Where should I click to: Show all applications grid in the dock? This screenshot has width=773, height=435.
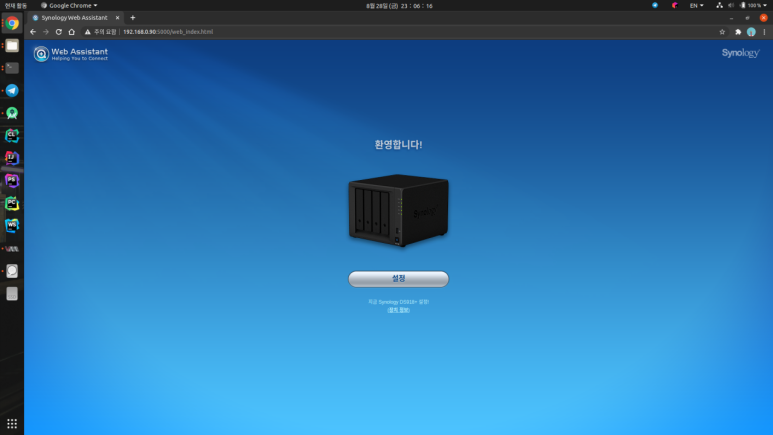pyautogui.click(x=12, y=424)
